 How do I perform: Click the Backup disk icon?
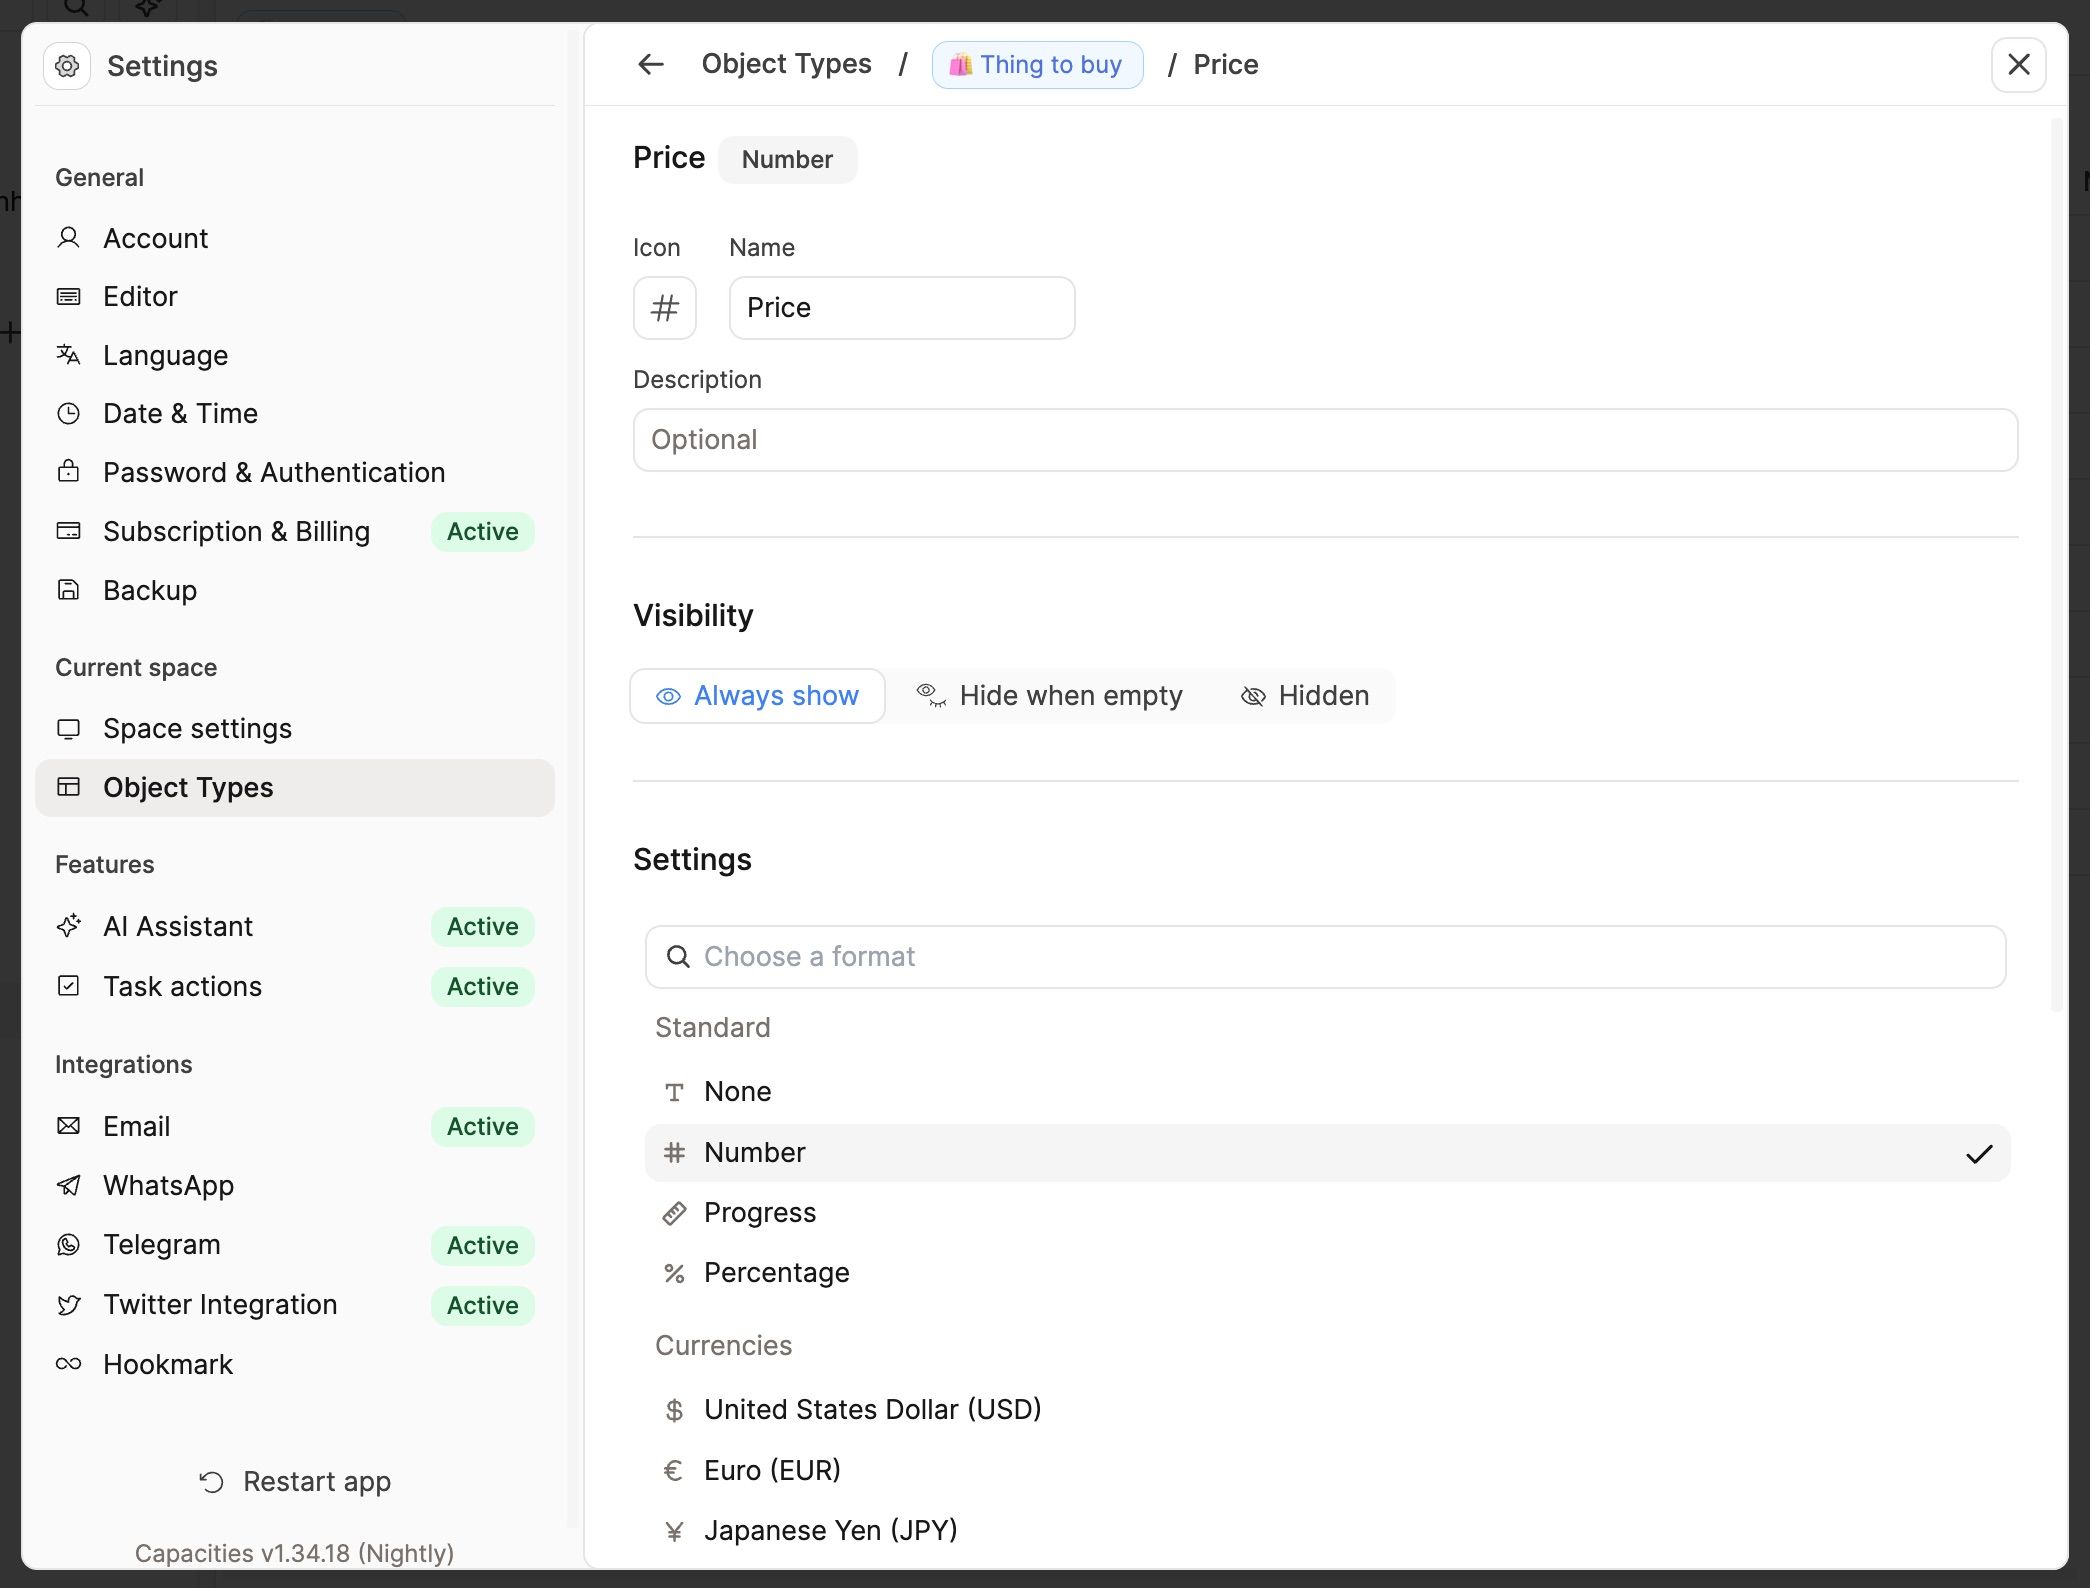tap(68, 590)
